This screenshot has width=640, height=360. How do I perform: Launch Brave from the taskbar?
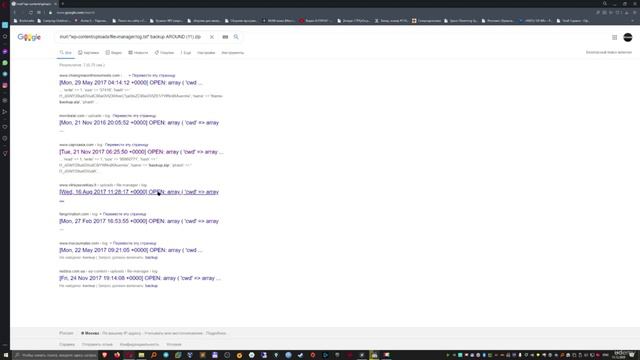pyautogui.click(x=105, y=355)
